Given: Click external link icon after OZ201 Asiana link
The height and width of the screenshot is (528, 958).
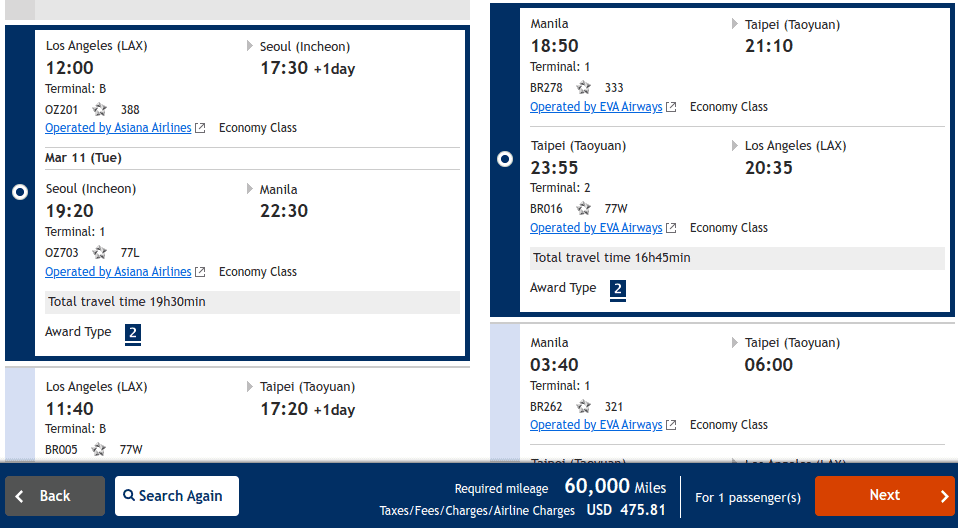Looking at the screenshot, I should pyautogui.click(x=200, y=128).
